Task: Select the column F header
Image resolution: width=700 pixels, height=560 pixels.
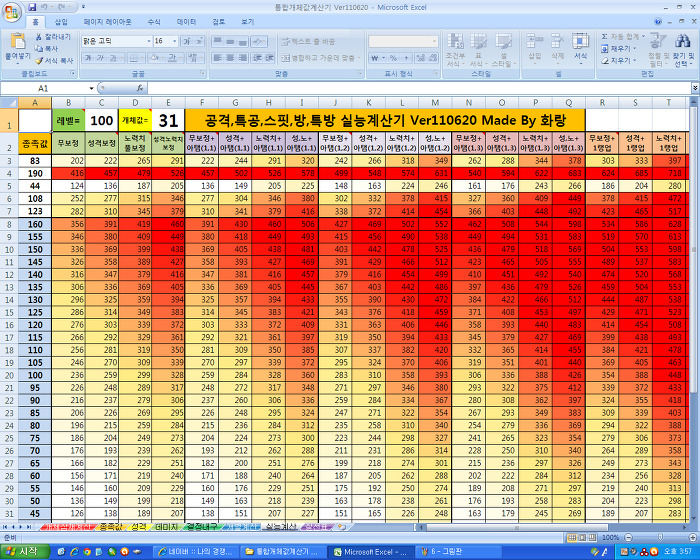Action: [204, 102]
